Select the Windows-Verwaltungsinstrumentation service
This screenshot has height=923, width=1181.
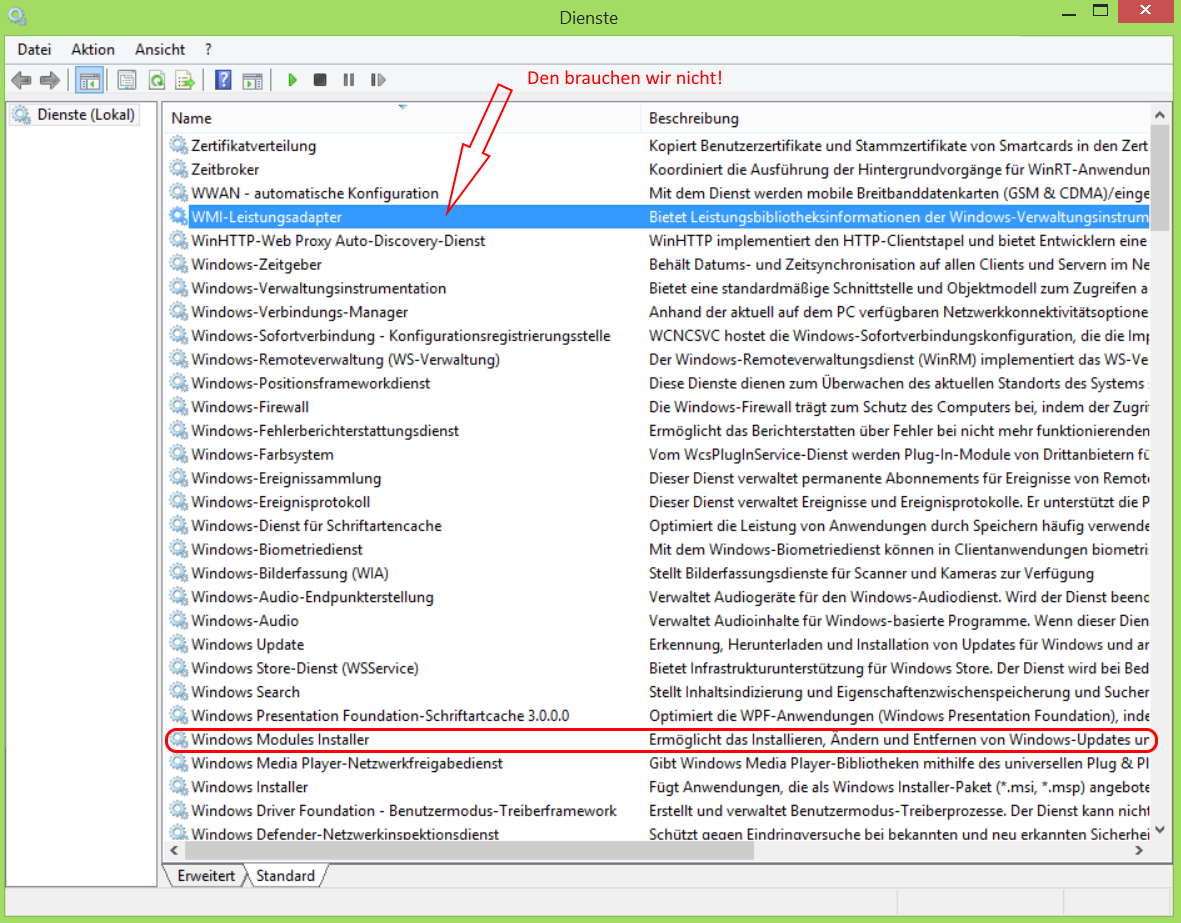pos(658,288)
